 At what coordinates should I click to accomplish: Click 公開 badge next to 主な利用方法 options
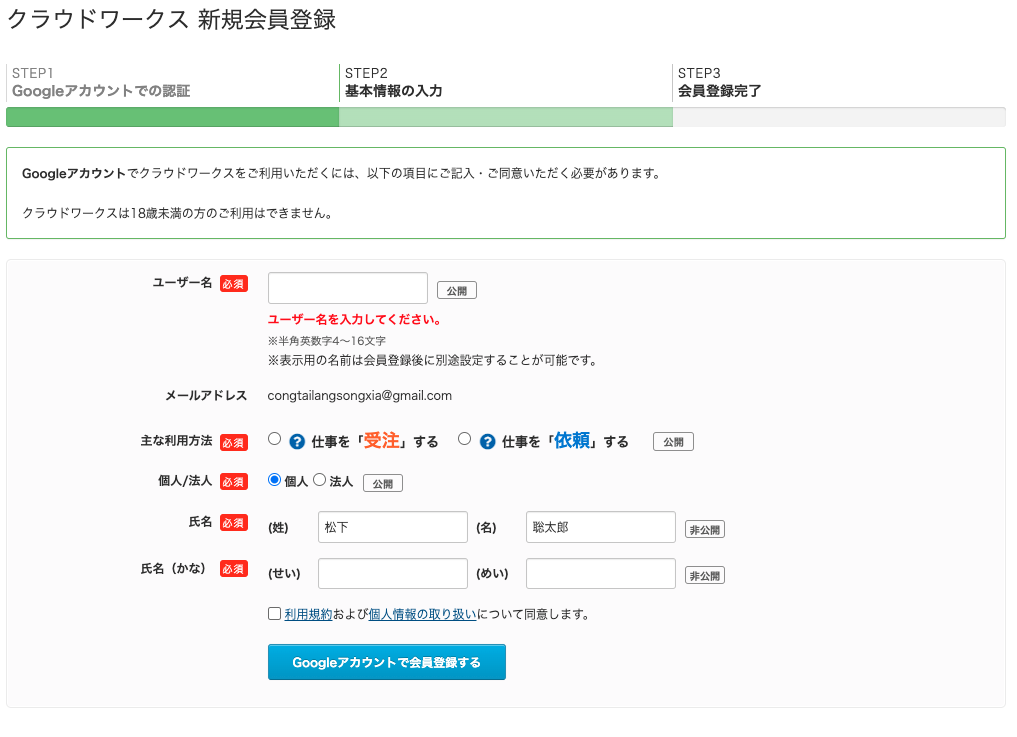point(673,442)
